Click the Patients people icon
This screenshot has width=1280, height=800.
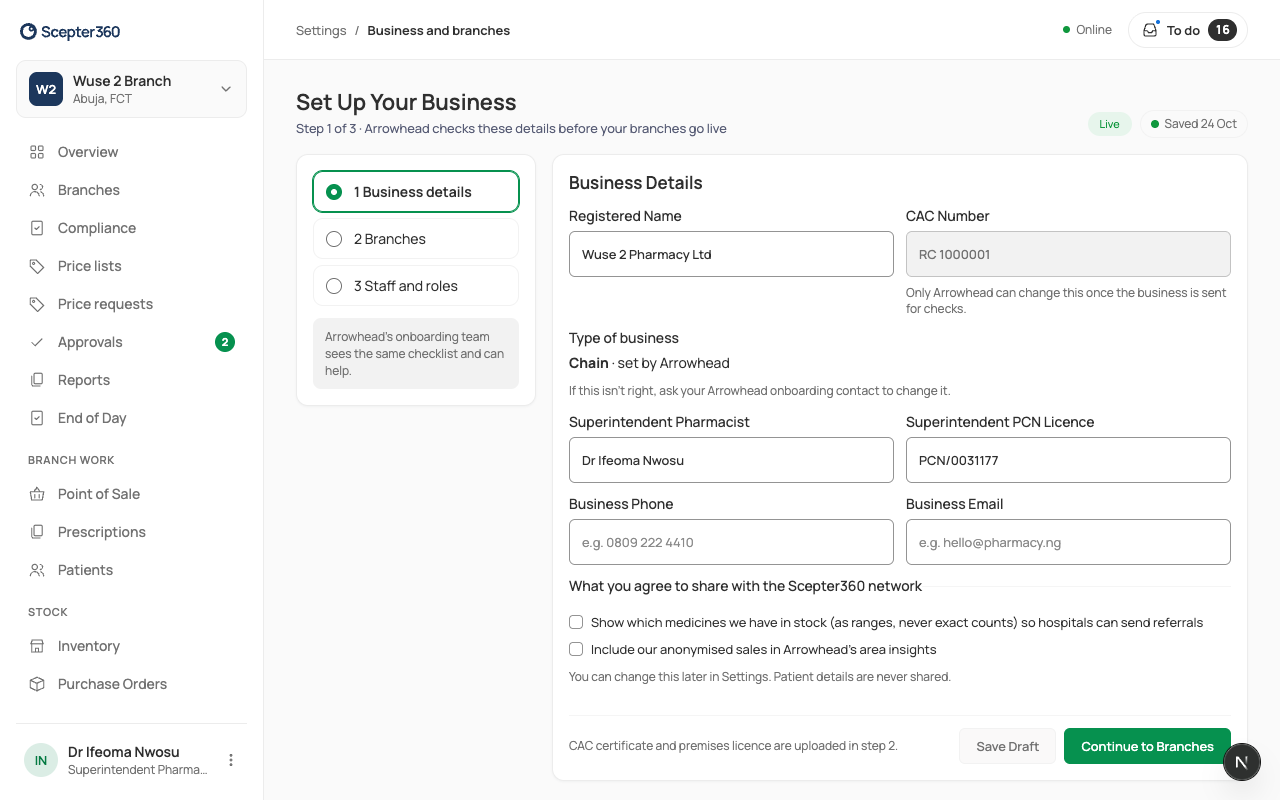37,570
